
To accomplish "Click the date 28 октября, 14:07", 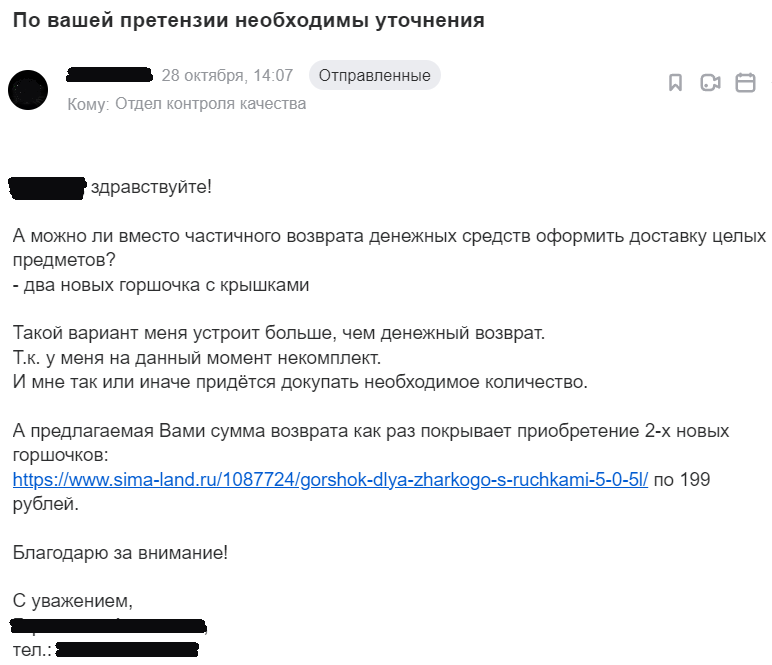I will click(227, 76).
